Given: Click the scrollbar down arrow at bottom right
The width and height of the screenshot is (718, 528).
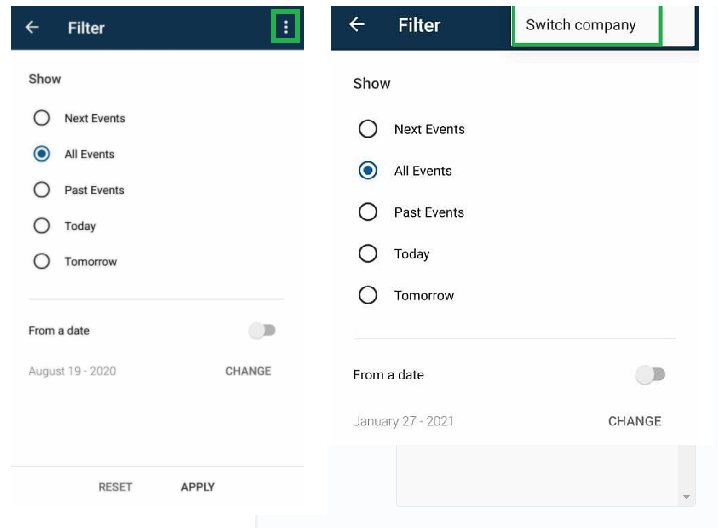Looking at the screenshot, I should point(686,497).
